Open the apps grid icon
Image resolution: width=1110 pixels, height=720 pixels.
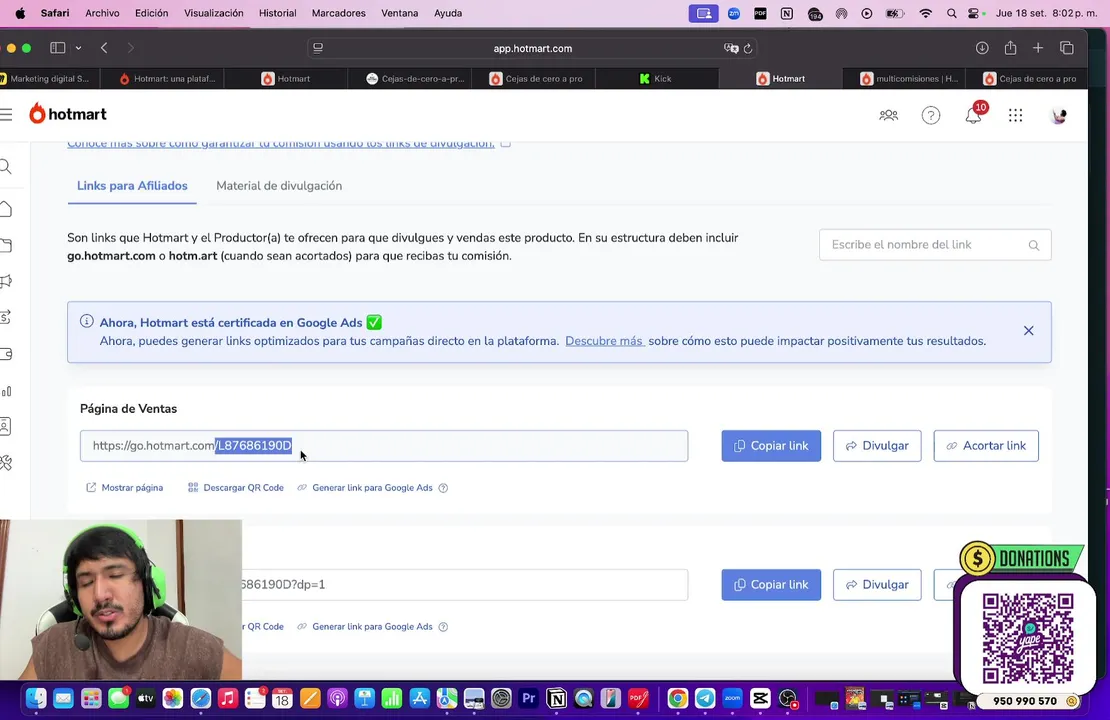1016,115
